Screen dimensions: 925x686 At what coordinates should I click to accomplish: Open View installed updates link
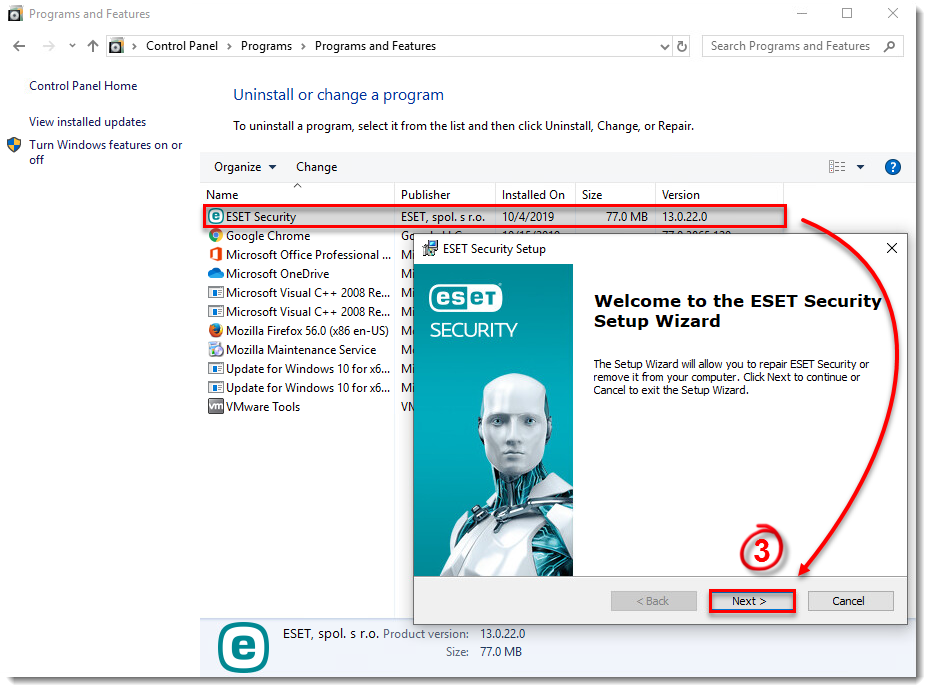click(87, 122)
